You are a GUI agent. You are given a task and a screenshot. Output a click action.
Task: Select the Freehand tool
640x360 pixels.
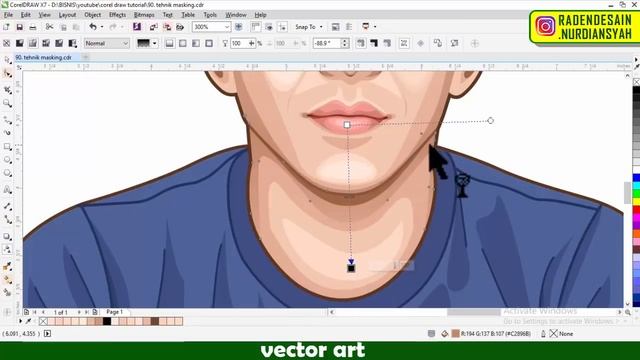coord(7,120)
